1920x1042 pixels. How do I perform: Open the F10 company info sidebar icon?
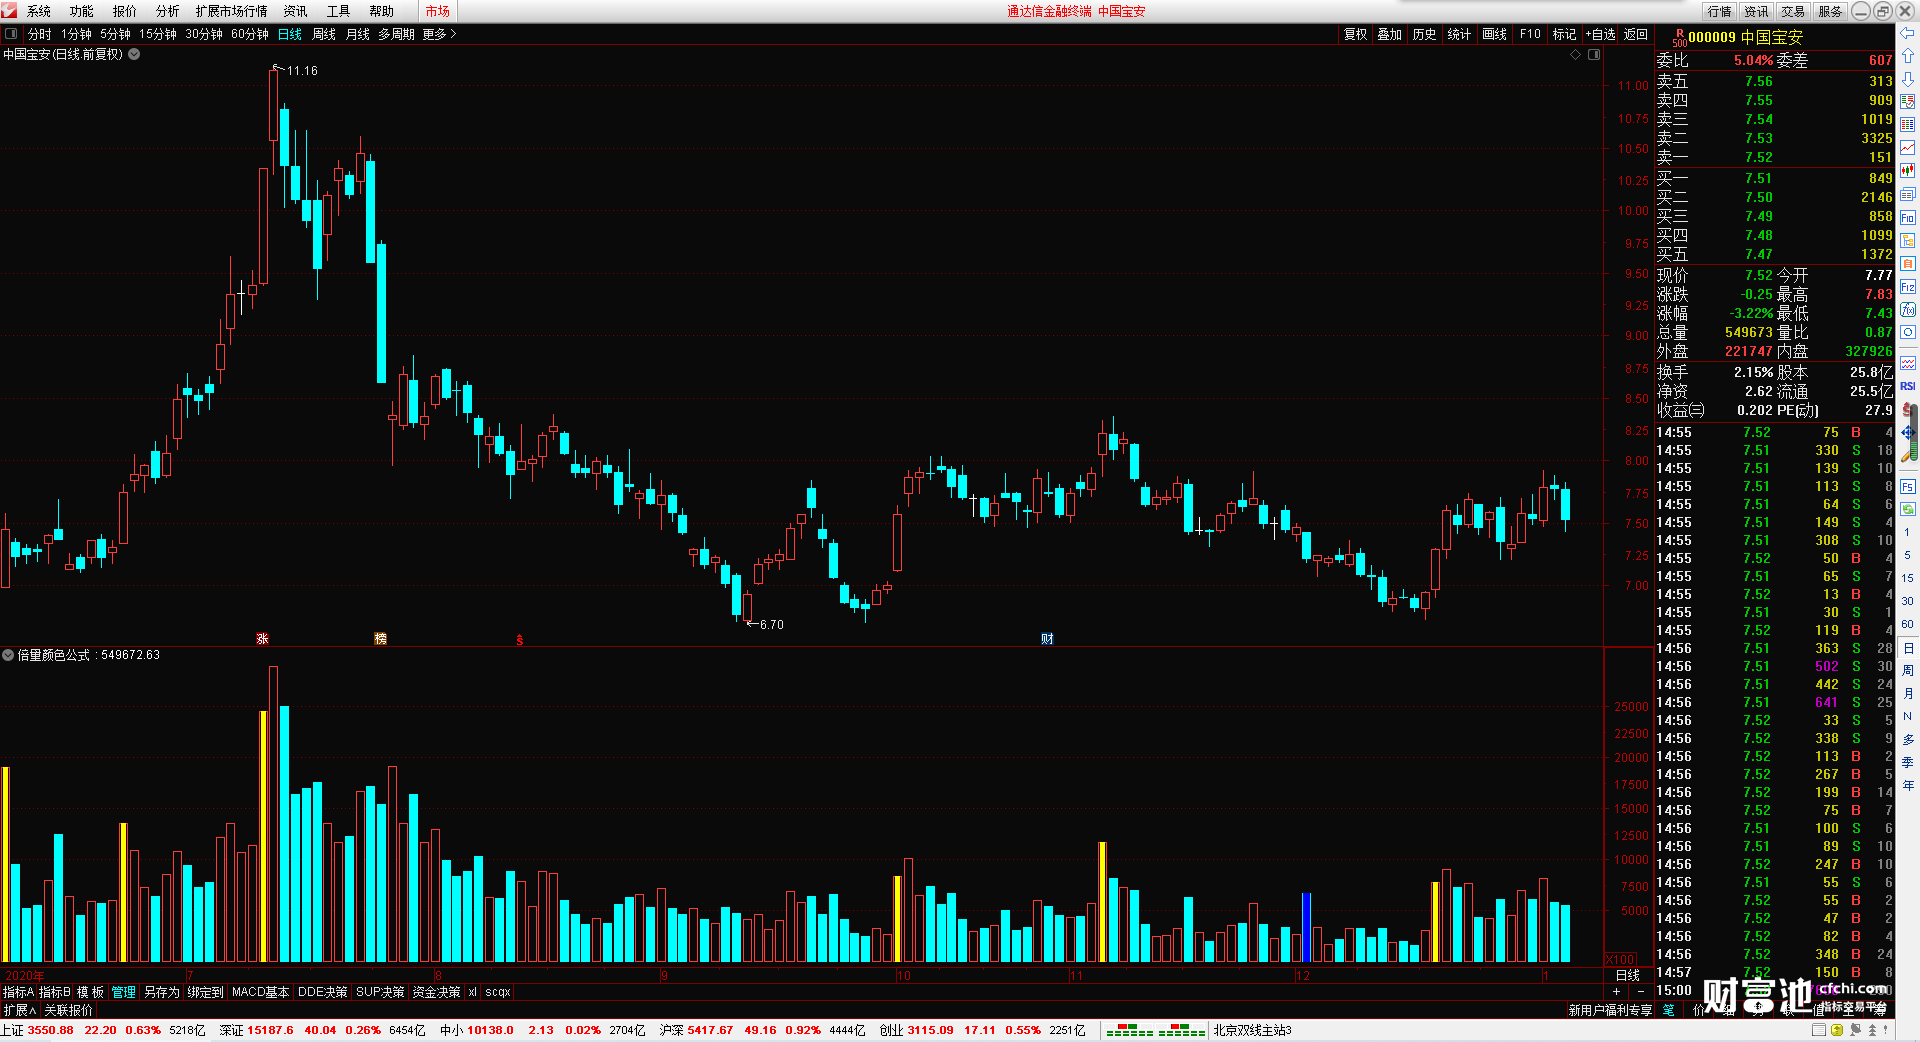pos(1908,217)
